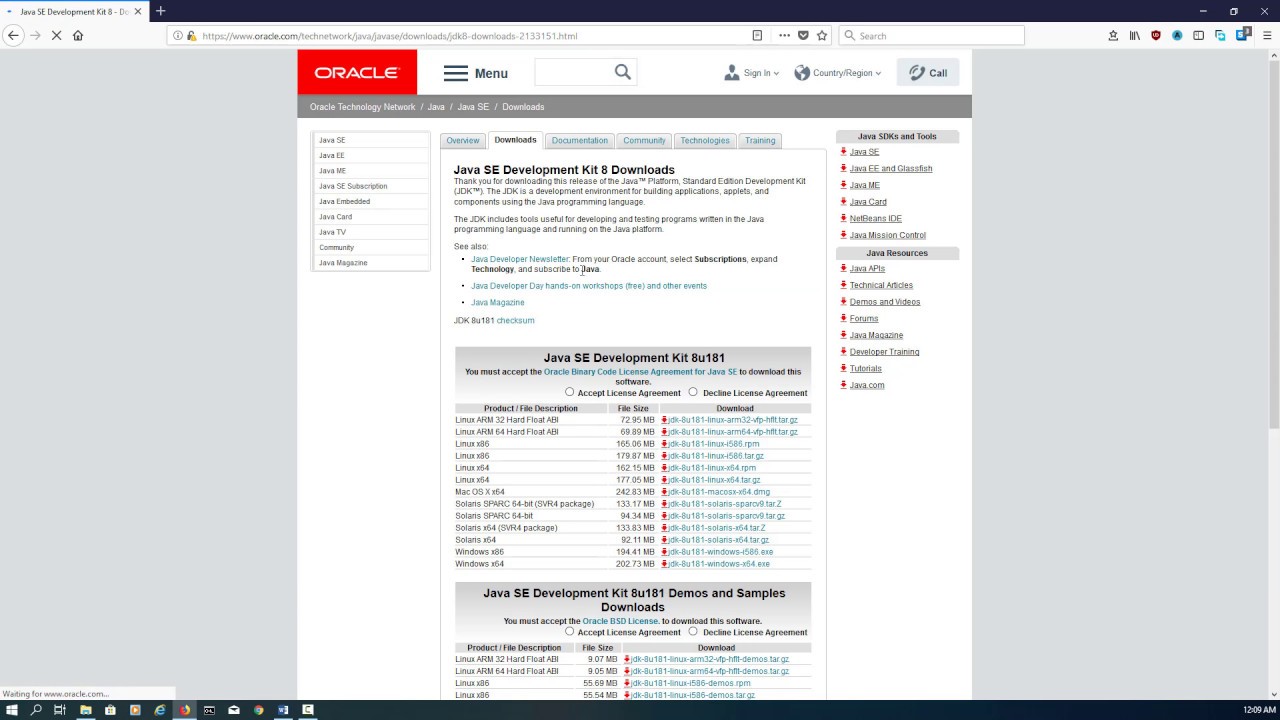The image size is (1280, 720).
Task: Open Google Chrome from taskbar
Action: pyautogui.click(x=258, y=710)
